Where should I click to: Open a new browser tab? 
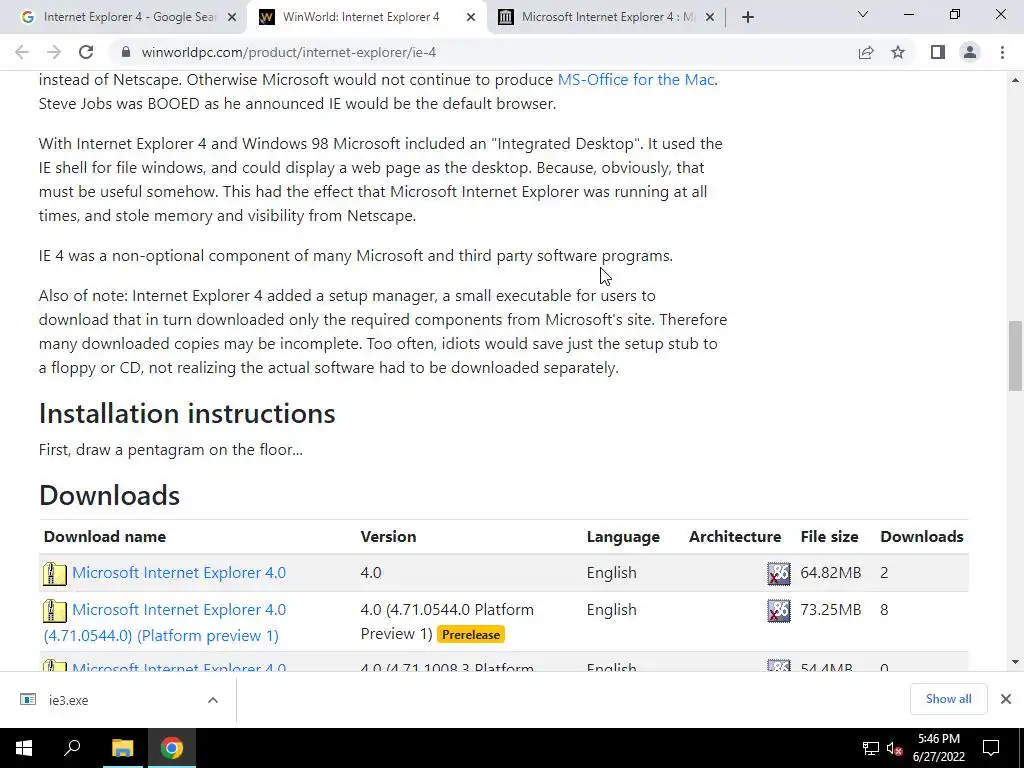748,17
